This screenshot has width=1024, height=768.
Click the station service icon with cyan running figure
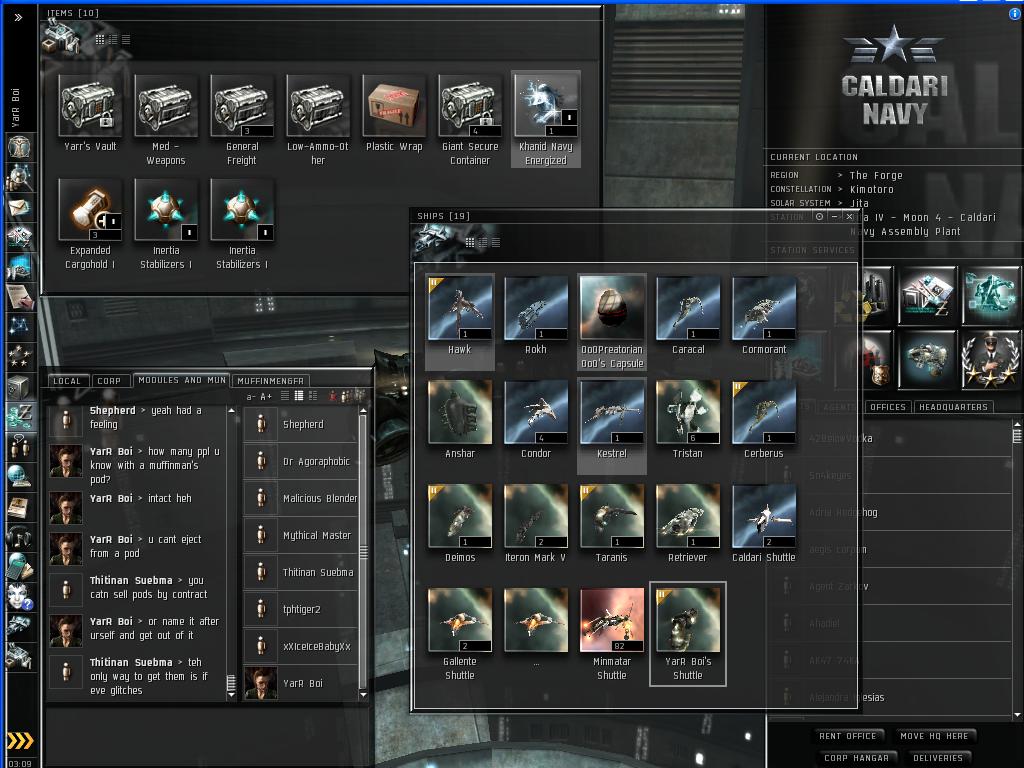[x=991, y=296]
